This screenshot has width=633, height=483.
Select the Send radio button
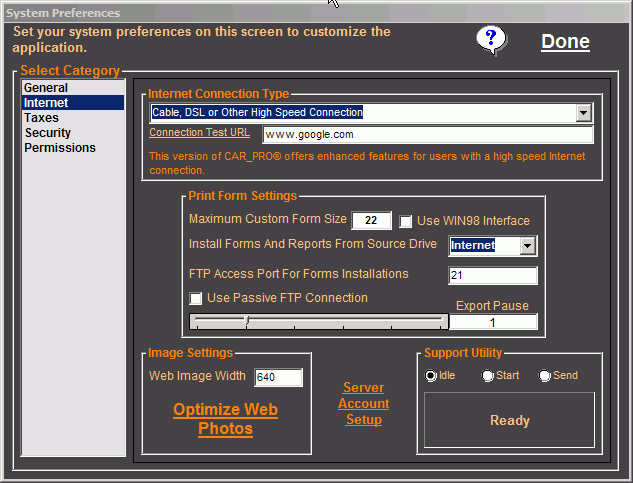pyautogui.click(x=545, y=376)
